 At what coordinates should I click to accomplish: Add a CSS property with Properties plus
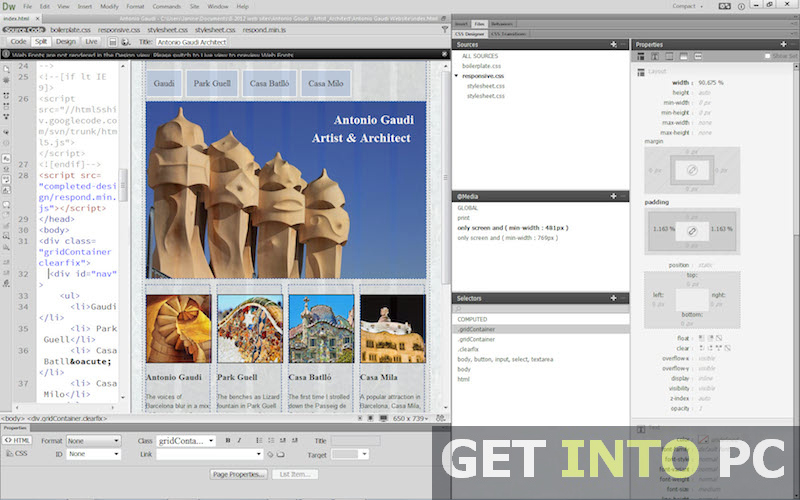783,44
